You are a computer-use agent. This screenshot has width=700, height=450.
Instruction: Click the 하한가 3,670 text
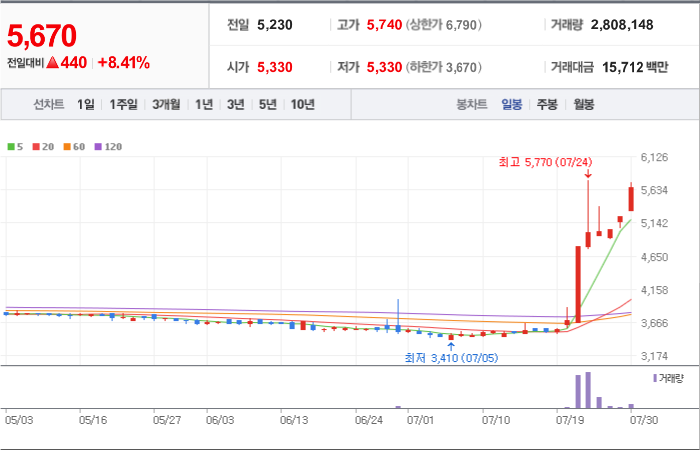(444, 67)
